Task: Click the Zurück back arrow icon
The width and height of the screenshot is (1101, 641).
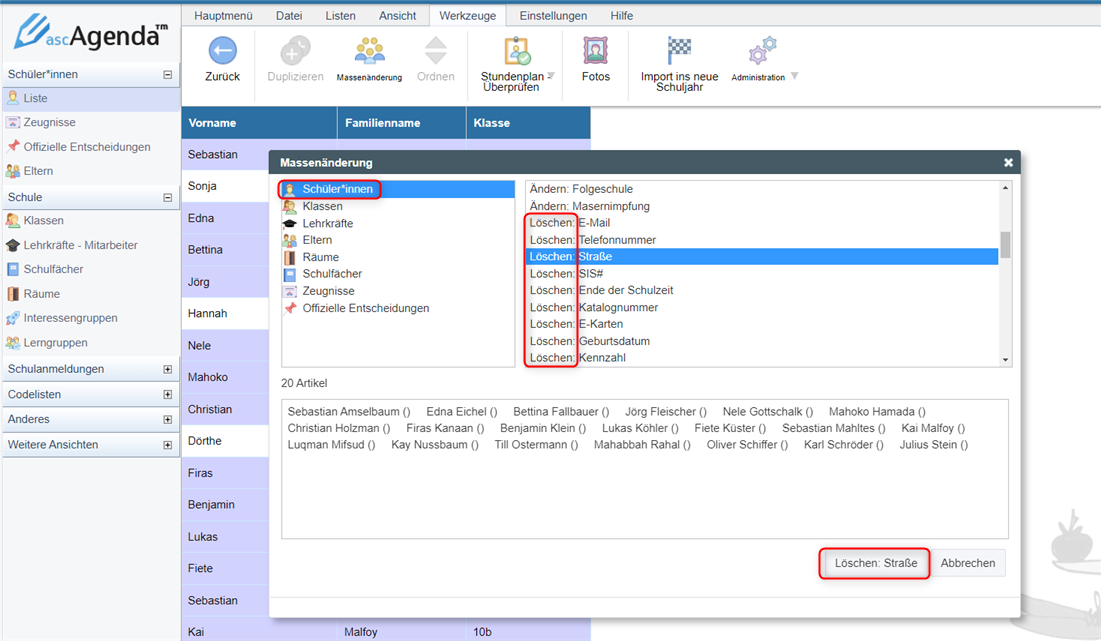Action: pos(223,51)
